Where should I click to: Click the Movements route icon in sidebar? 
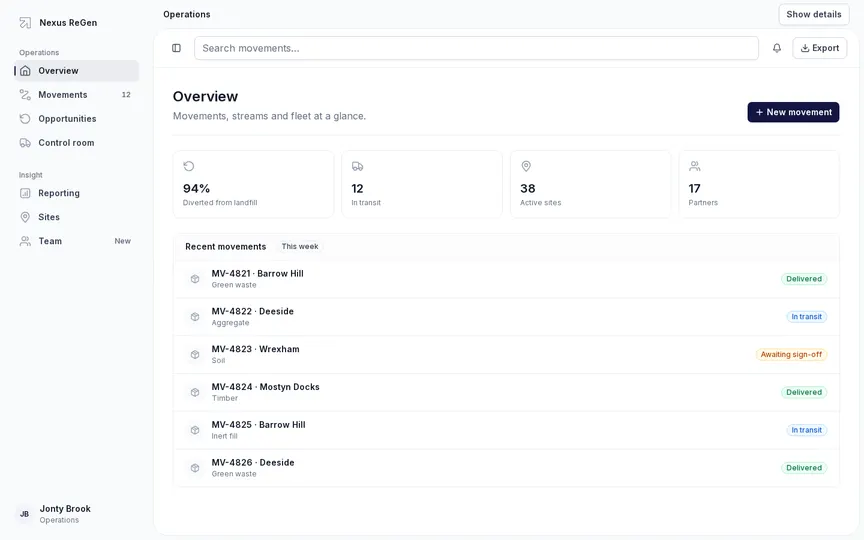click(25, 95)
